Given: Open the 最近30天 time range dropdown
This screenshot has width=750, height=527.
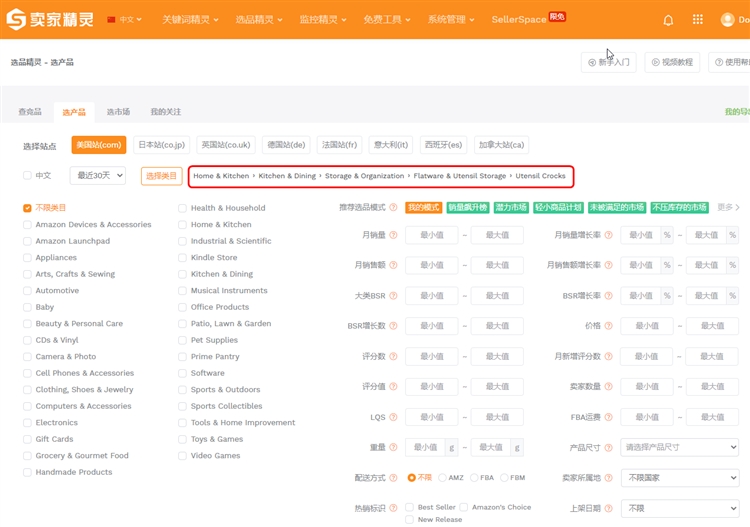Looking at the screenshot, I should (x=97, y=176).
